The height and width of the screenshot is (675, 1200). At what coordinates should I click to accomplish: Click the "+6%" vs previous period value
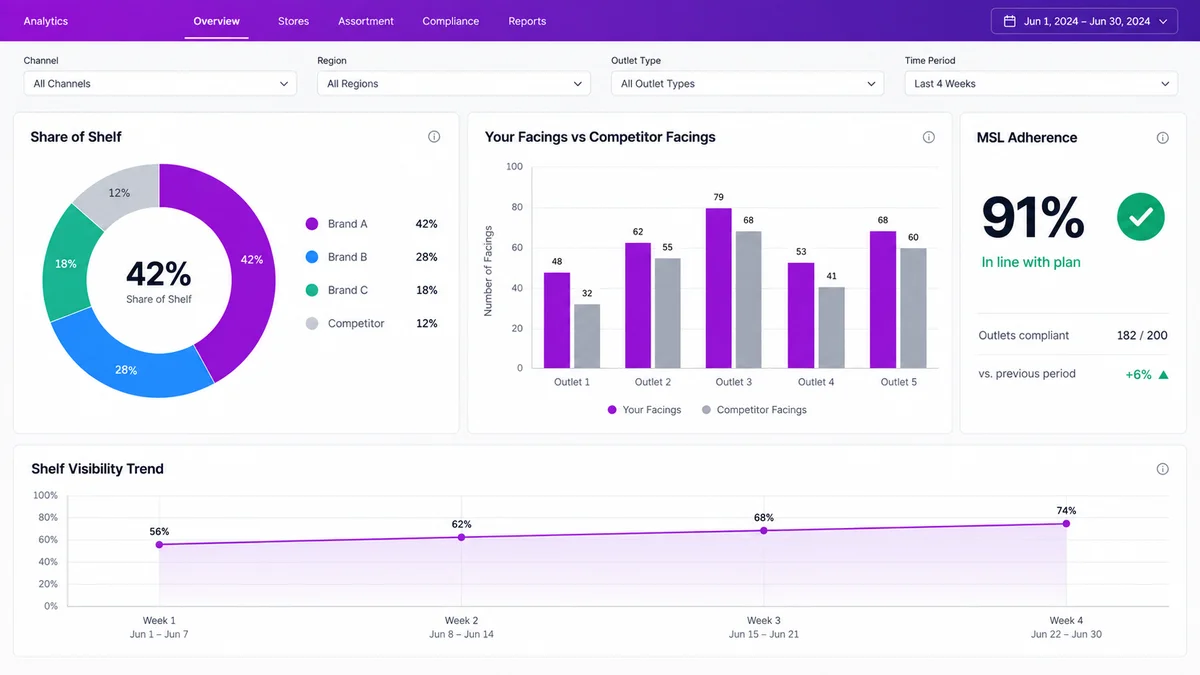(x=1139, y=375)
